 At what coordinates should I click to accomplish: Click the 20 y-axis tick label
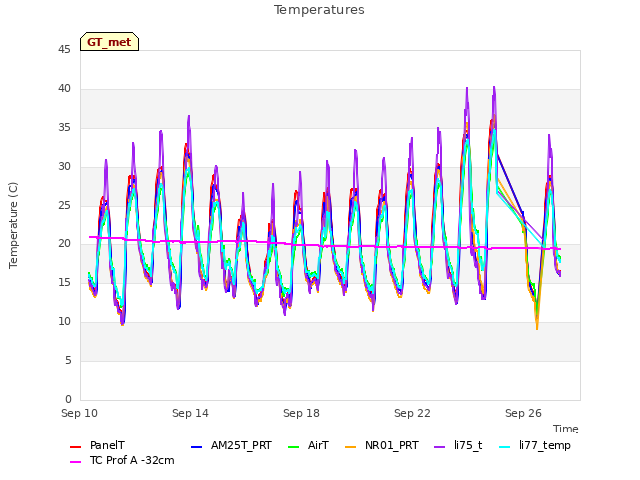64,244
